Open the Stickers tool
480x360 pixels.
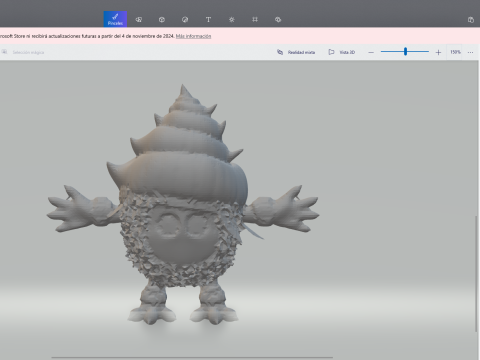point(185,20)
